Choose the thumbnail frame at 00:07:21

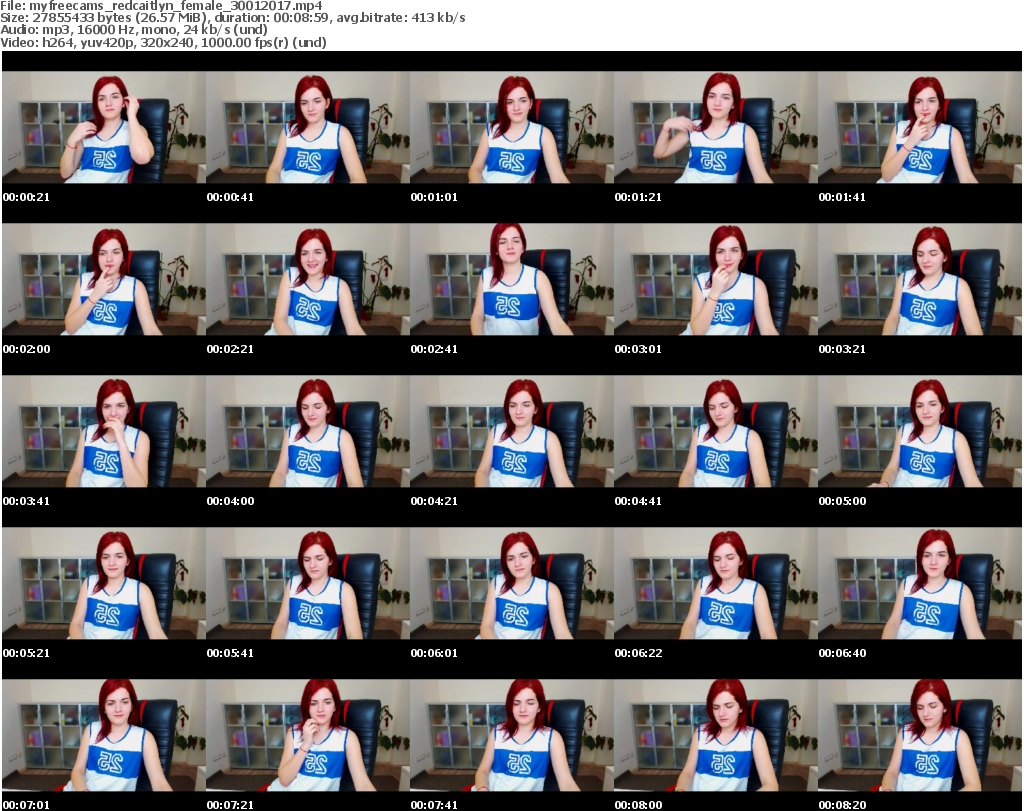(x=308, y=736)
